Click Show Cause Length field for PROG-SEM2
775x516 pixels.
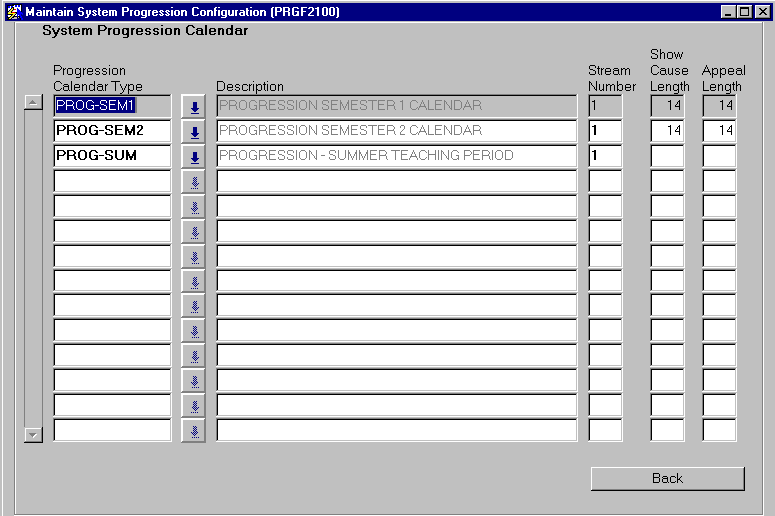pyautogui.click(x=667, y=131)
